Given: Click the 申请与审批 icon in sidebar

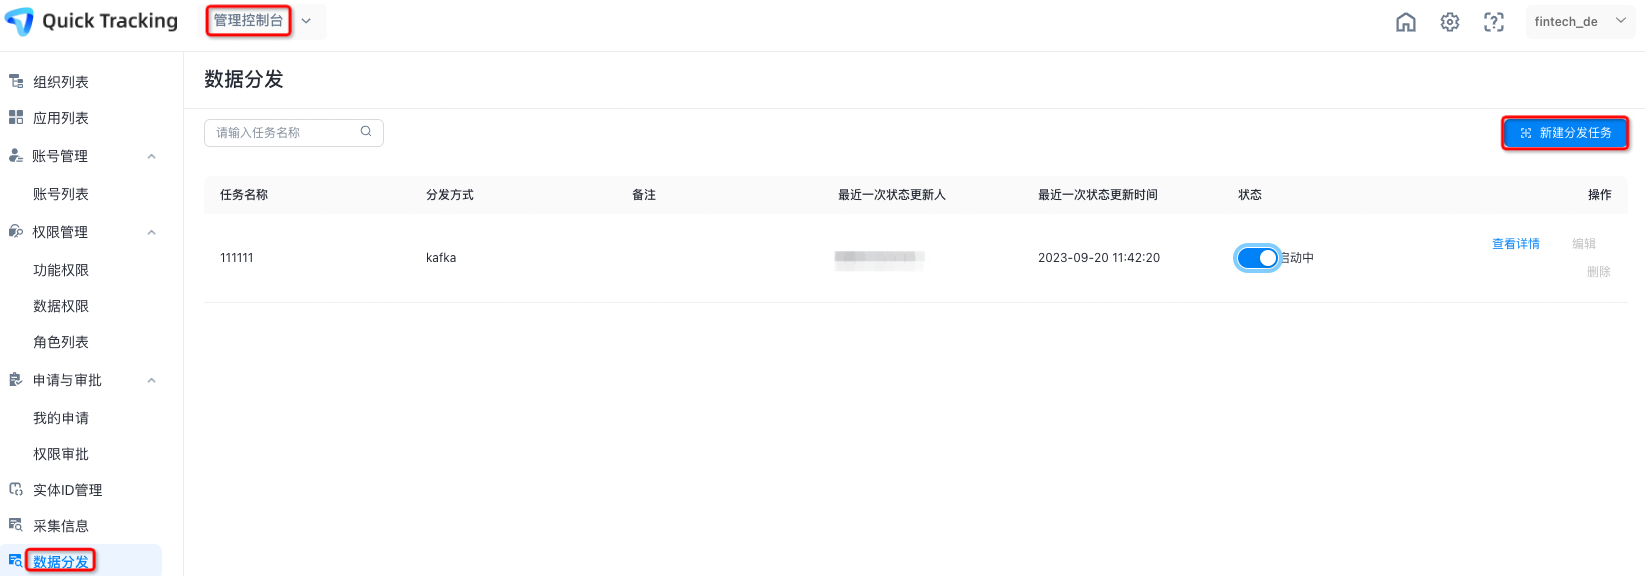Looking at the screenshot, I should tap(16, 379).
